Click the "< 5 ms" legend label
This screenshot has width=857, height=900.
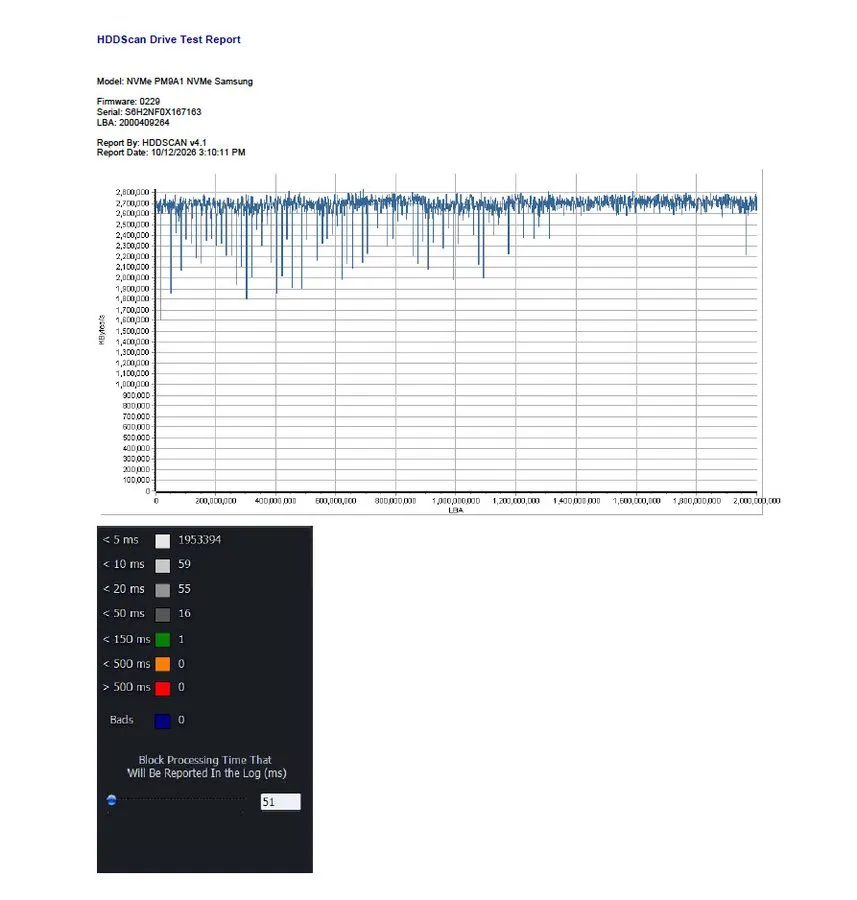tap(121, 540)
